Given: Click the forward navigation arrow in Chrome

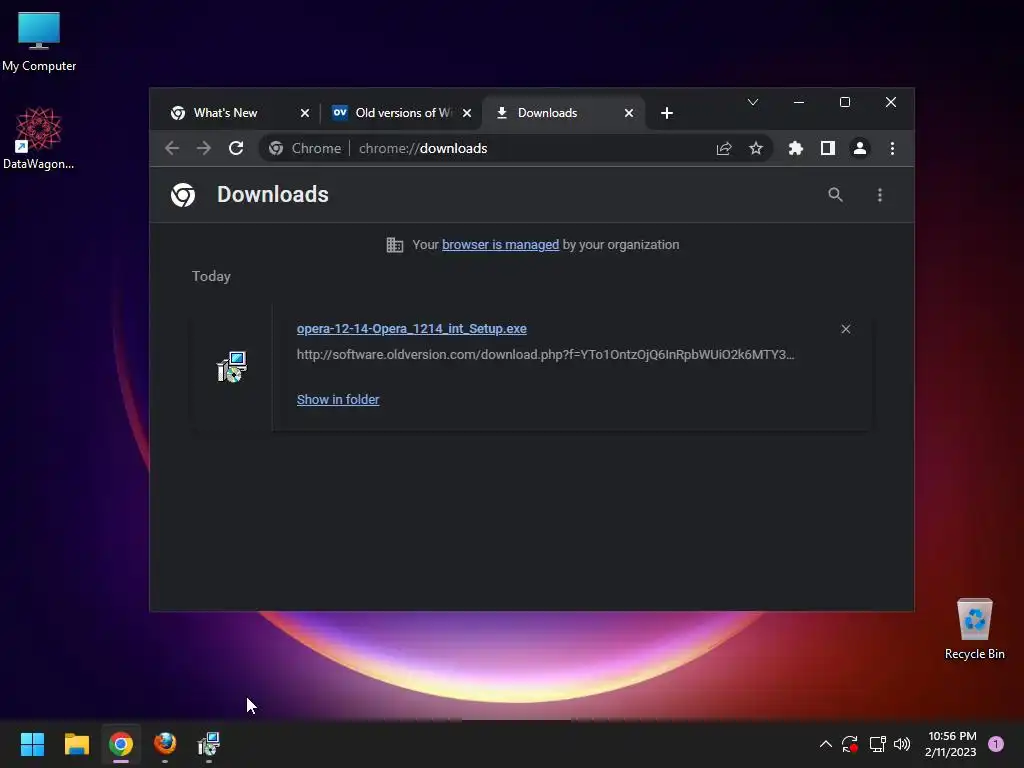Looking at the screenshot, I should pos(204,148).
